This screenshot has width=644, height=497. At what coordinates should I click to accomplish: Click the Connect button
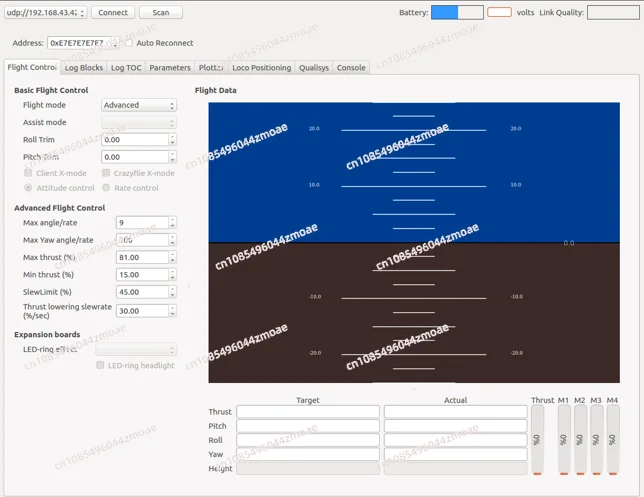pos(113,13)
